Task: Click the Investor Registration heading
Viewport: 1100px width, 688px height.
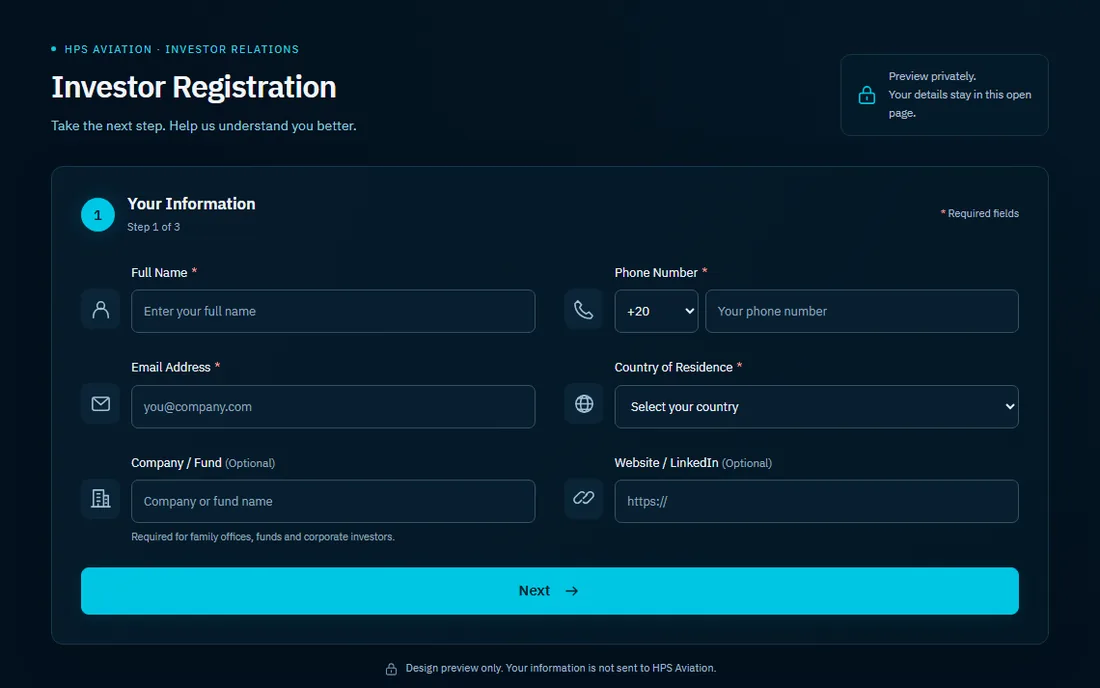Action: [x=194, y=87]
